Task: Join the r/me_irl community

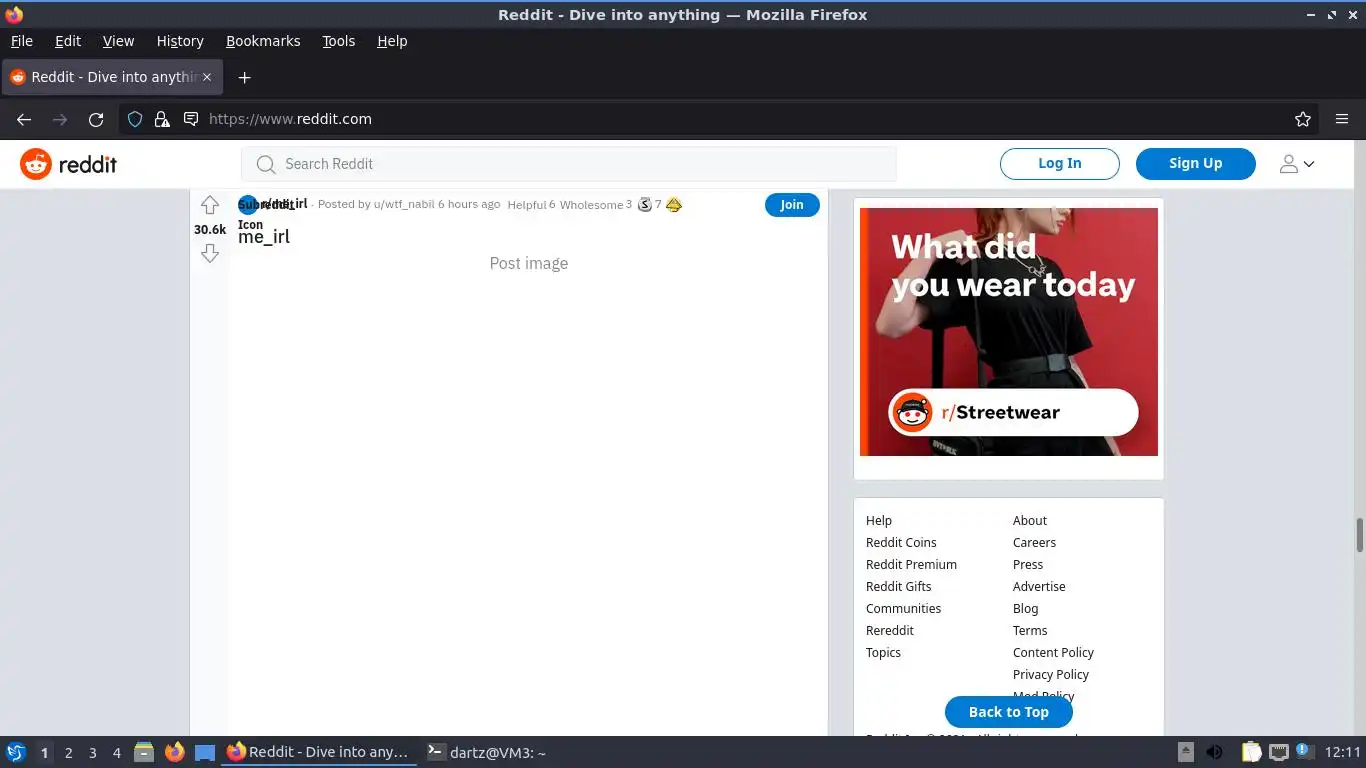Action: [792, 204]
